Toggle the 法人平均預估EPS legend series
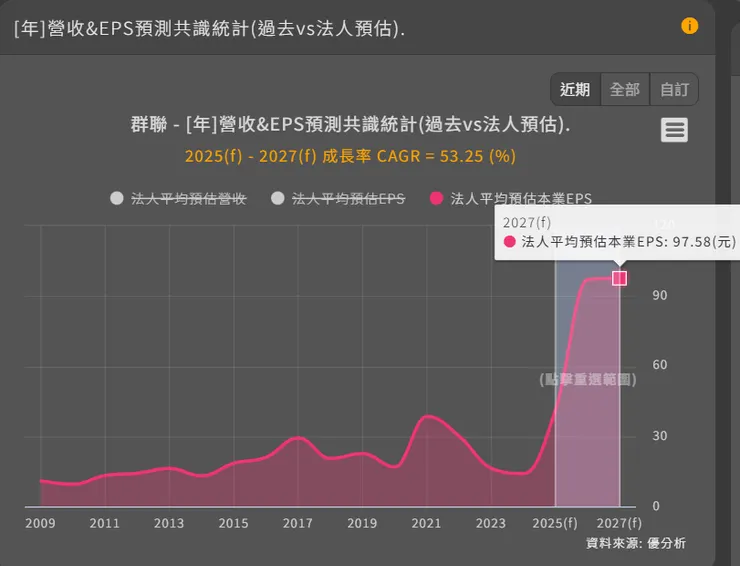This screenshot has width=740, height=566. (x=338, y=199)
